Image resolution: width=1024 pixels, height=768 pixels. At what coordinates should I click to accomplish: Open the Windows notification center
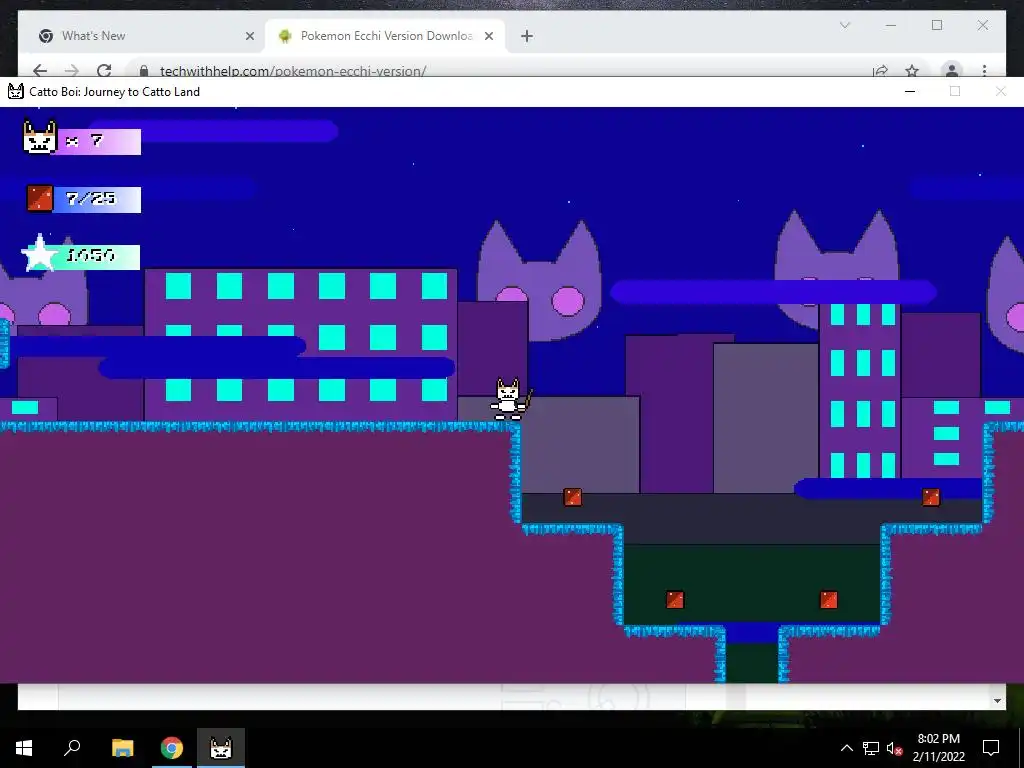[x=991, y=748]
